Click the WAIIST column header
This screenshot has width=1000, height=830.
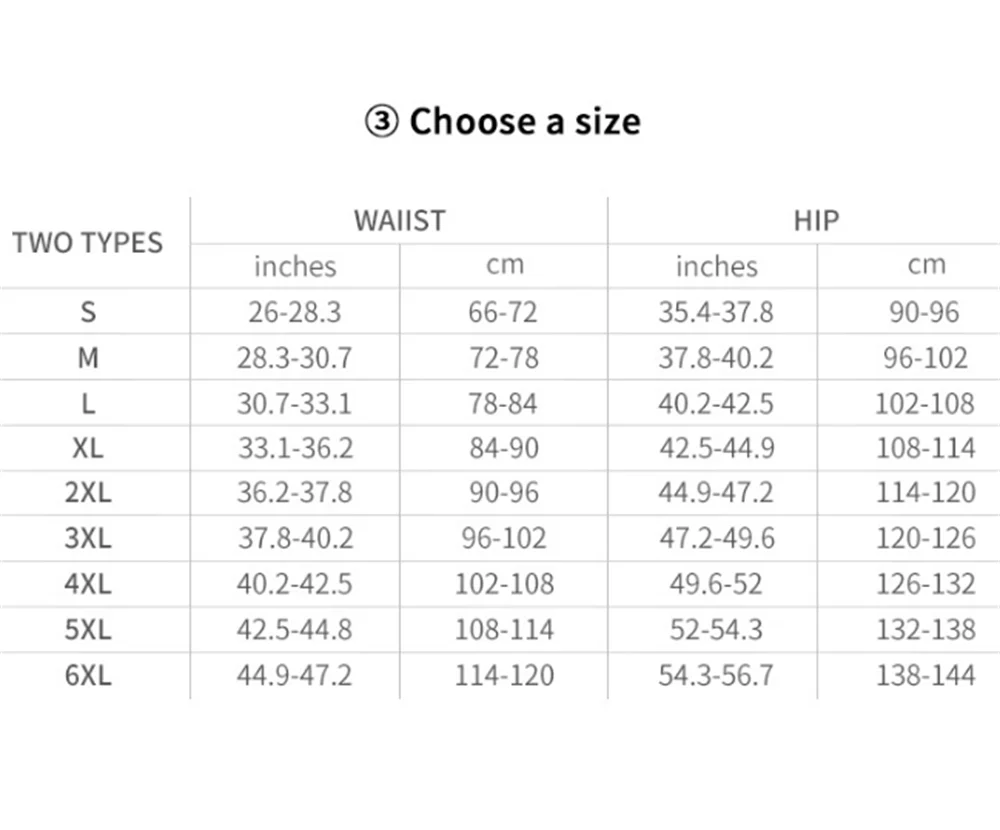tap(399, 221)
